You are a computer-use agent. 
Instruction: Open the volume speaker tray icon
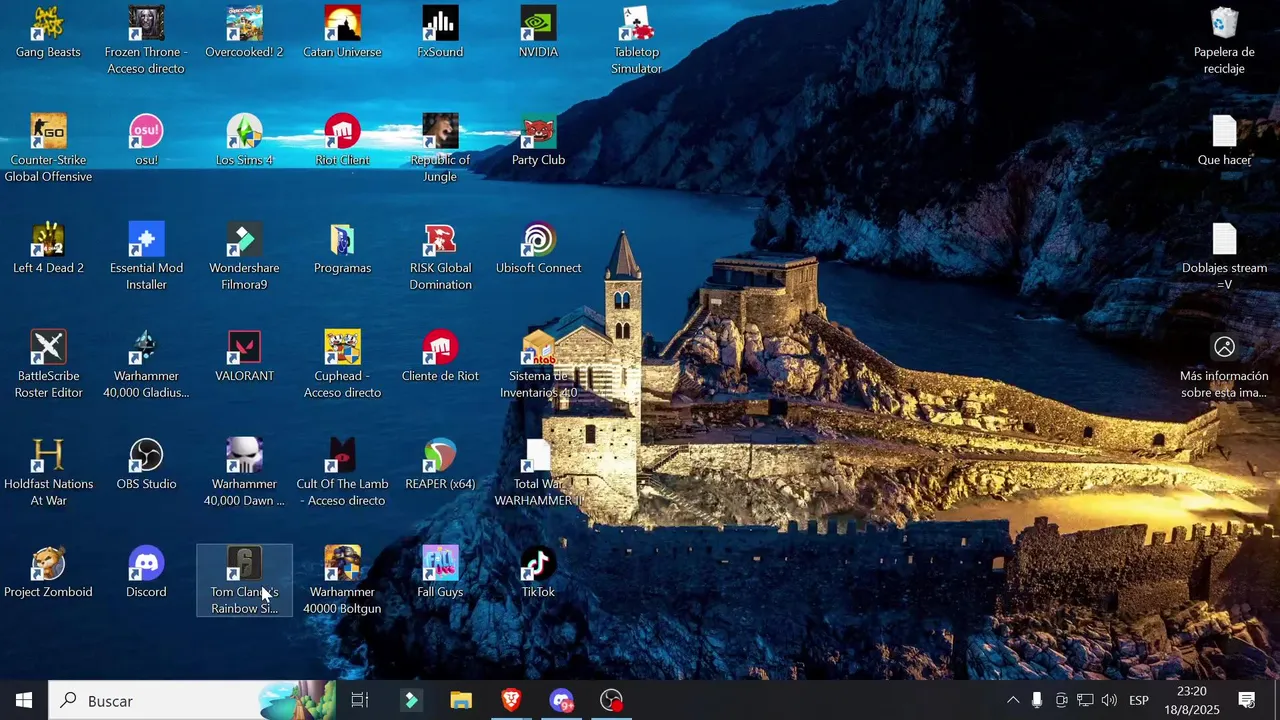click(1109, 700)
